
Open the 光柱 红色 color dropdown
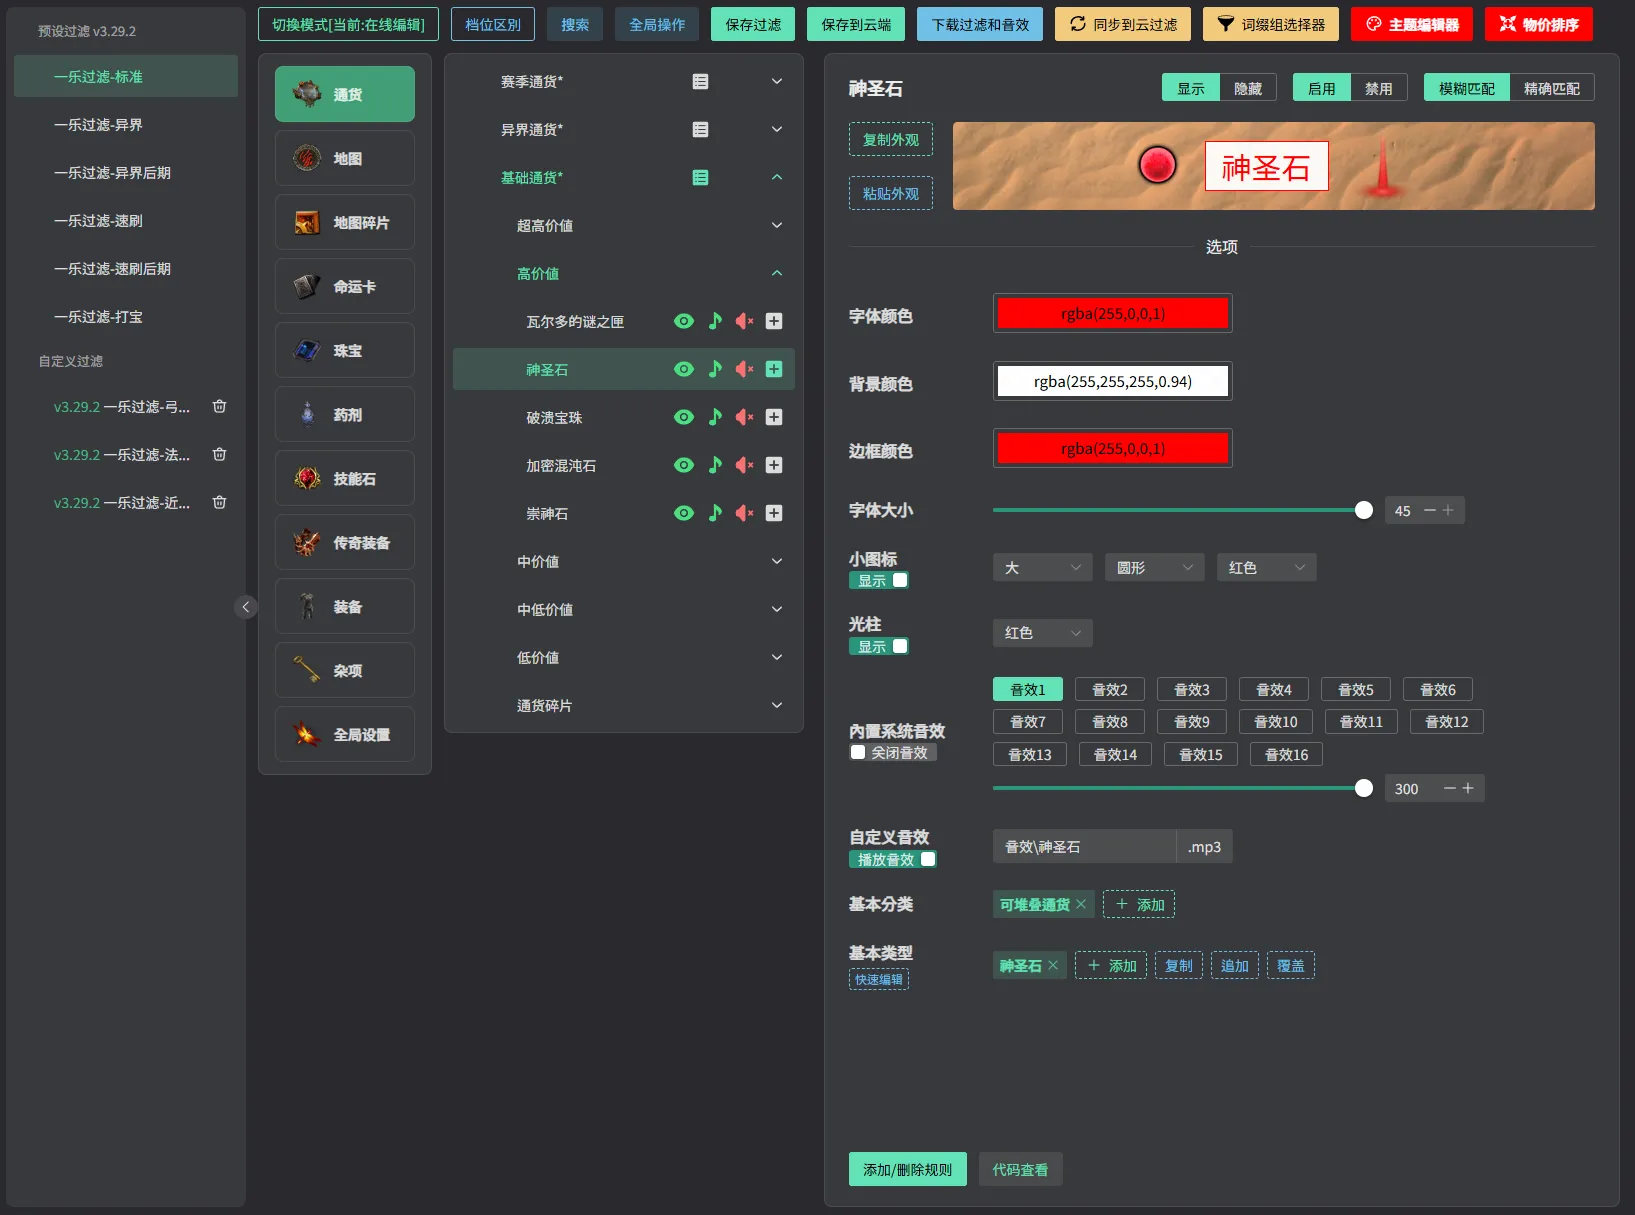tap(1042, 632)
